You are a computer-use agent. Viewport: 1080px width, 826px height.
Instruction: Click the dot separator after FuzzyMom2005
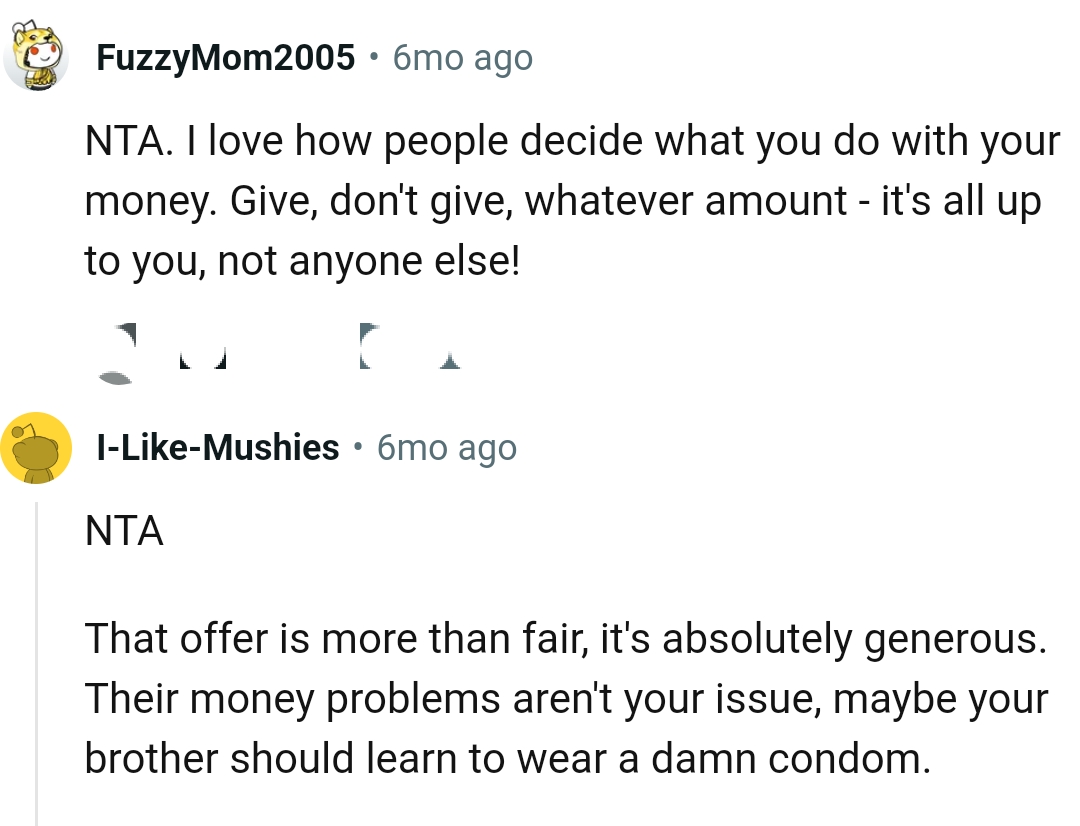(373, 58)
